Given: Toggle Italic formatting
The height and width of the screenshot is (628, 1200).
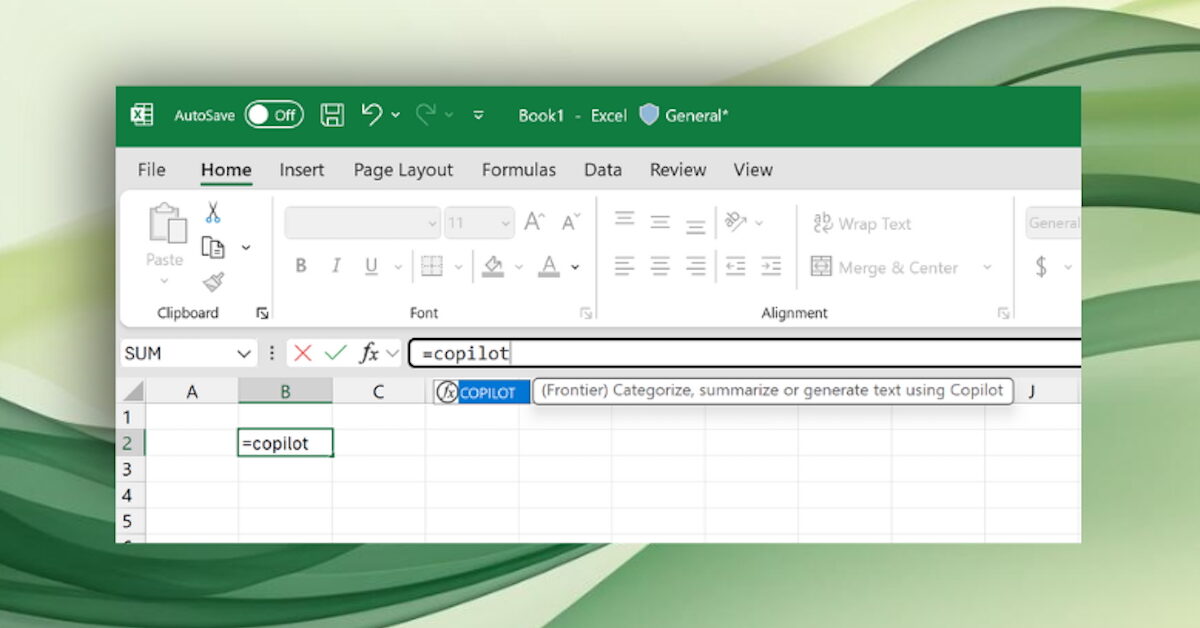Looking at the screenshot, I should tap(336, 266).
